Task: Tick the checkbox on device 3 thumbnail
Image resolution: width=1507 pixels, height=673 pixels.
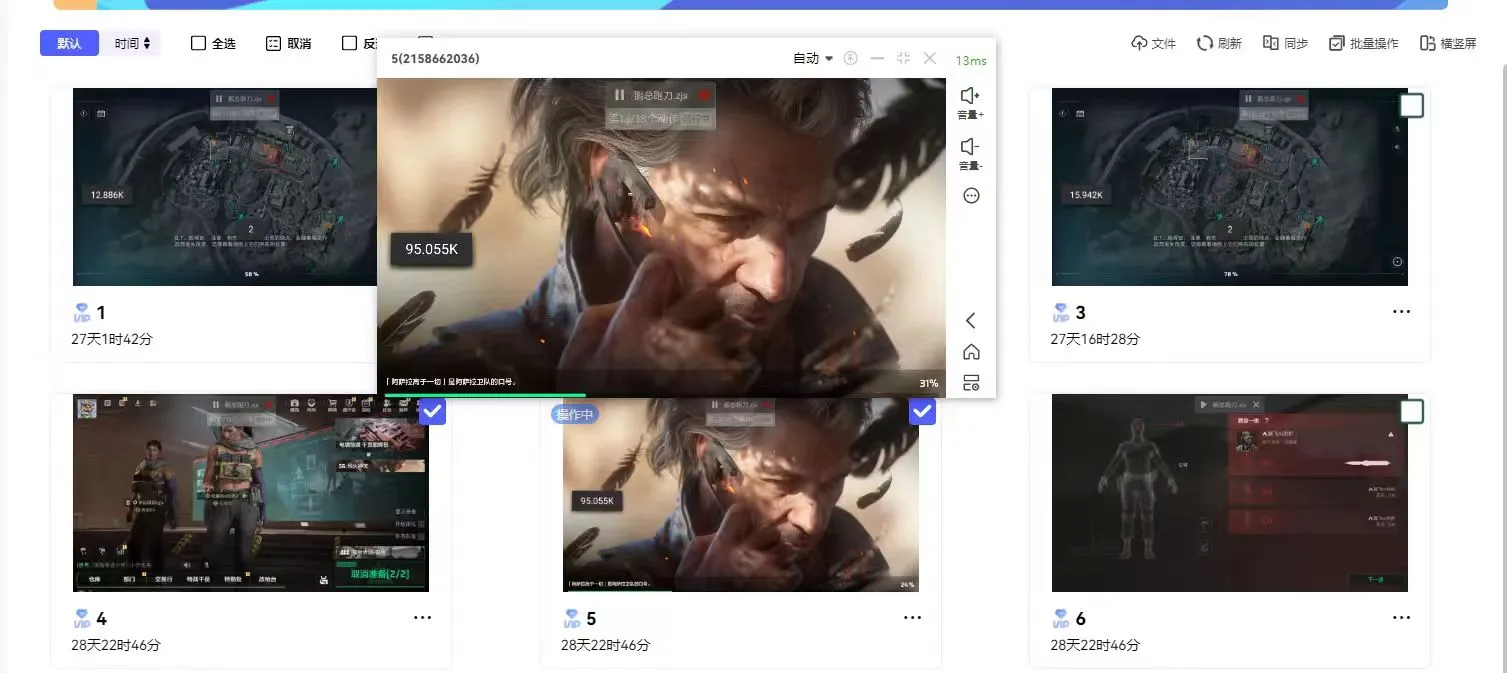Action: pyautogui.click(x=1411, y=105)
